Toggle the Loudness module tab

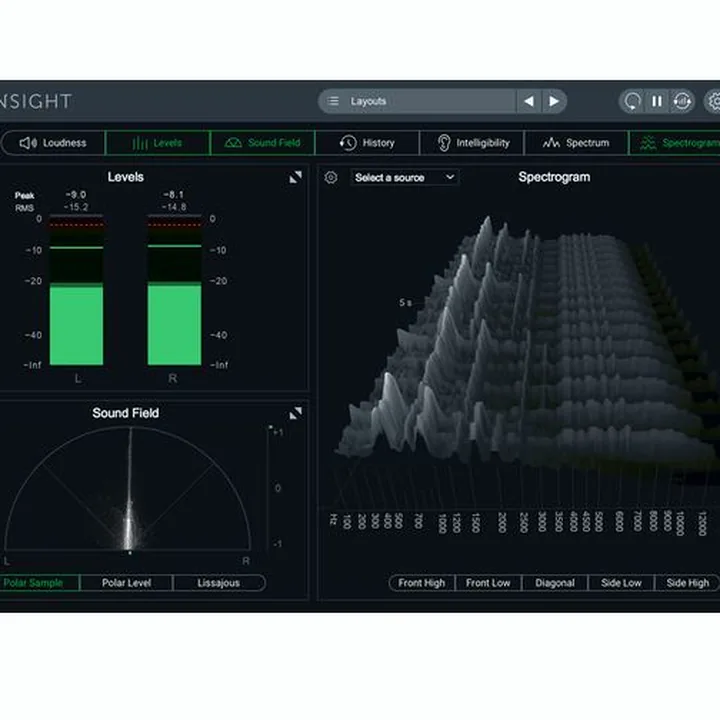click(53, 143)
